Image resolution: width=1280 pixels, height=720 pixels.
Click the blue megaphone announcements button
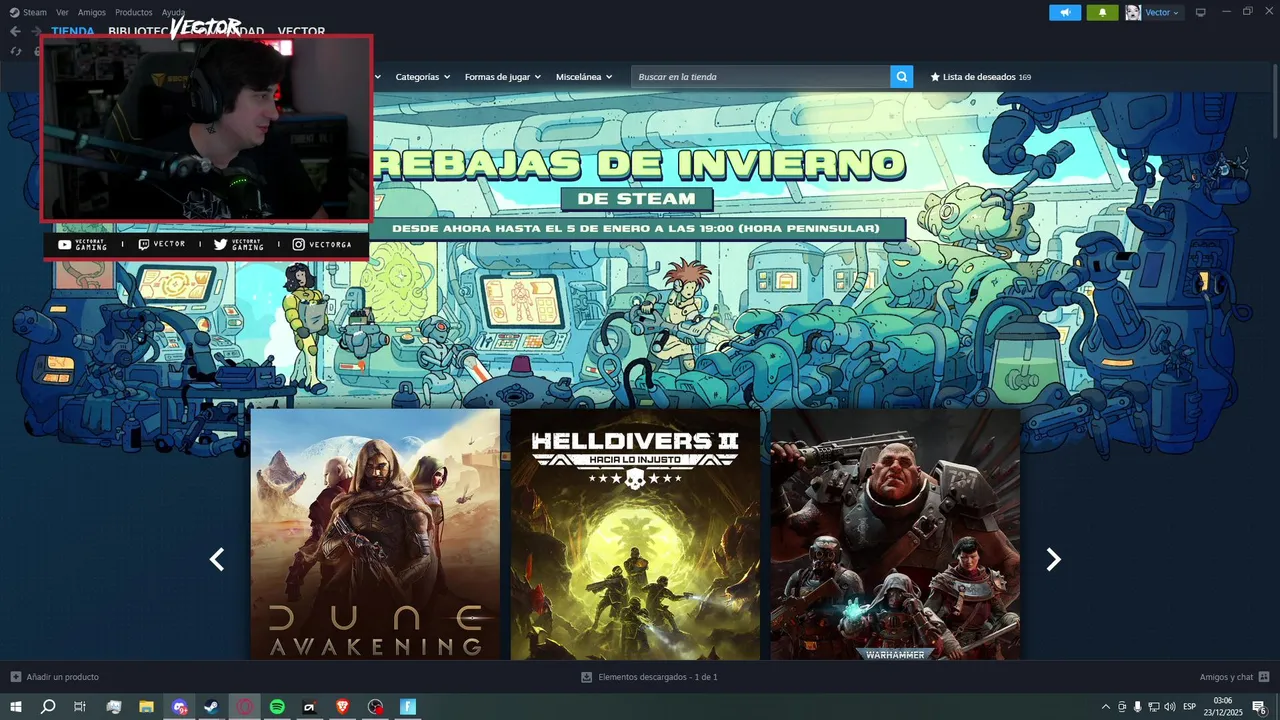[1065, 12]
